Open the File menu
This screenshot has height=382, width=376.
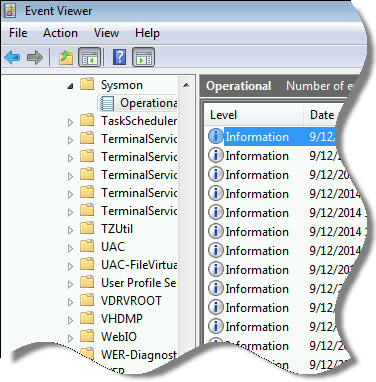[18, 33]
